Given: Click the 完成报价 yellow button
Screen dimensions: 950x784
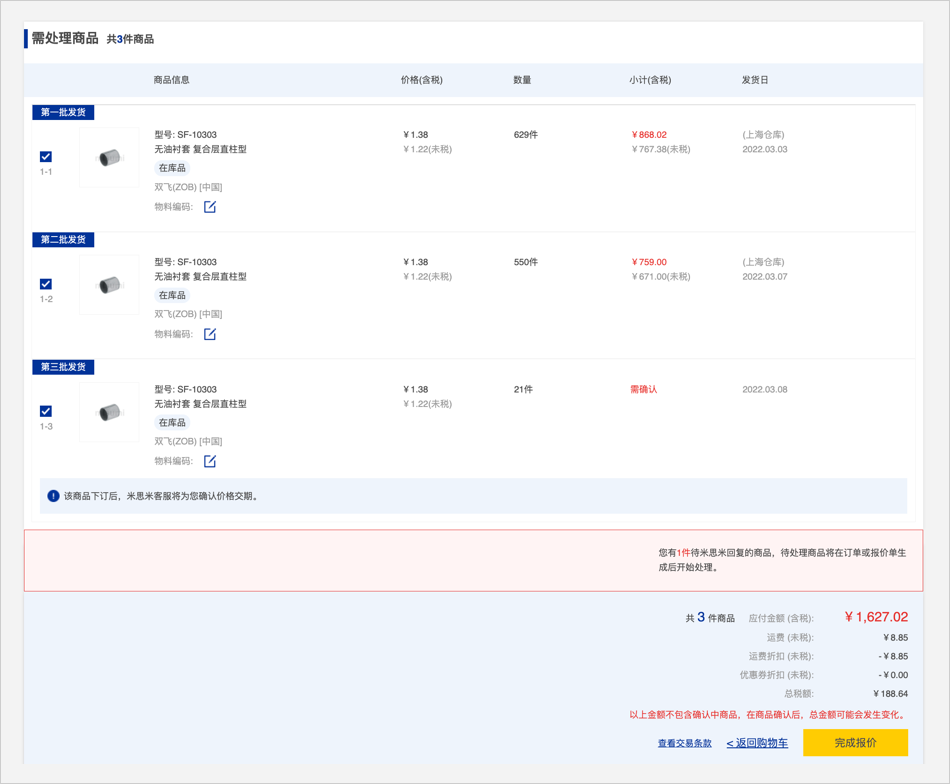Looking at the screenshot, I should 855,743.
